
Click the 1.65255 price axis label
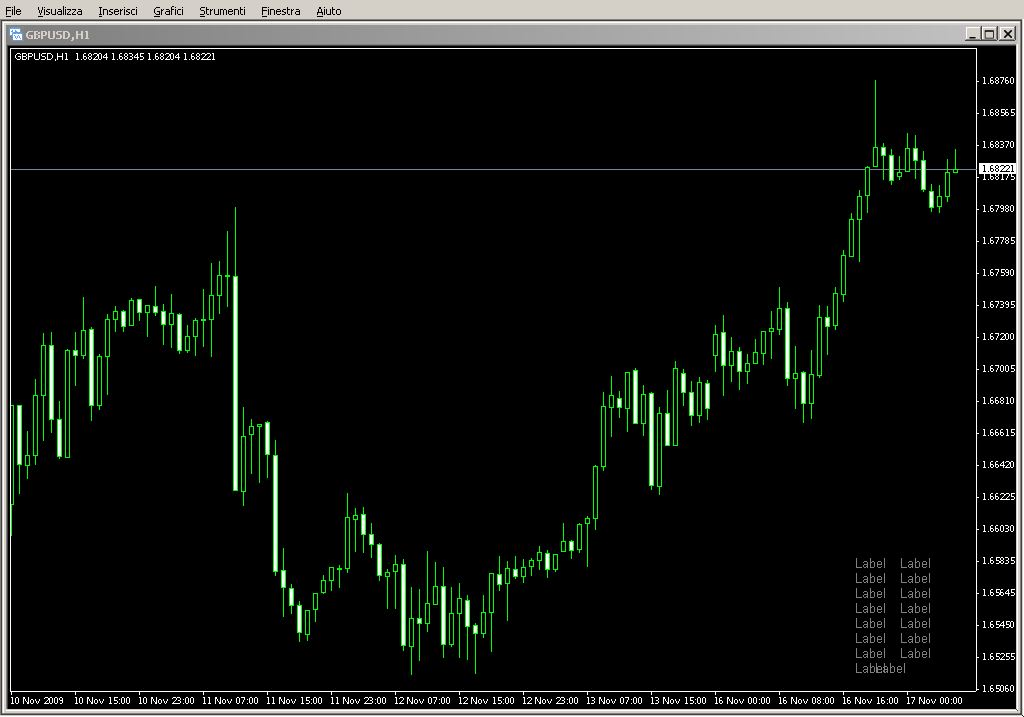click(x=999, y=657)
